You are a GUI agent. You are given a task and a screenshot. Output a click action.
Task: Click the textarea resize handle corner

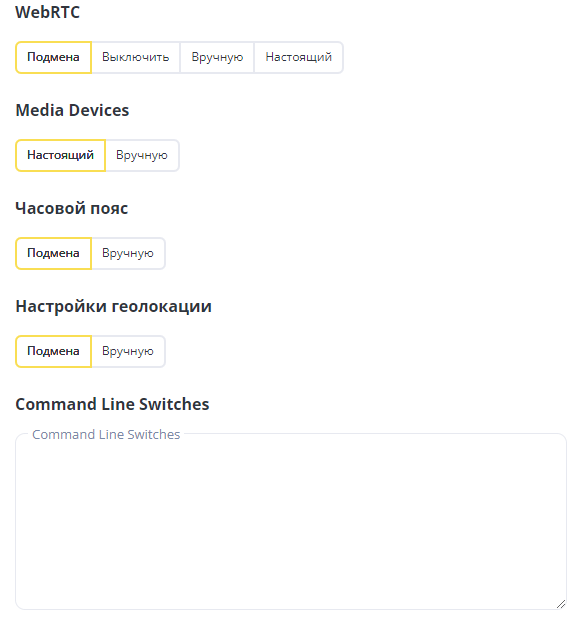coord(561,604)
